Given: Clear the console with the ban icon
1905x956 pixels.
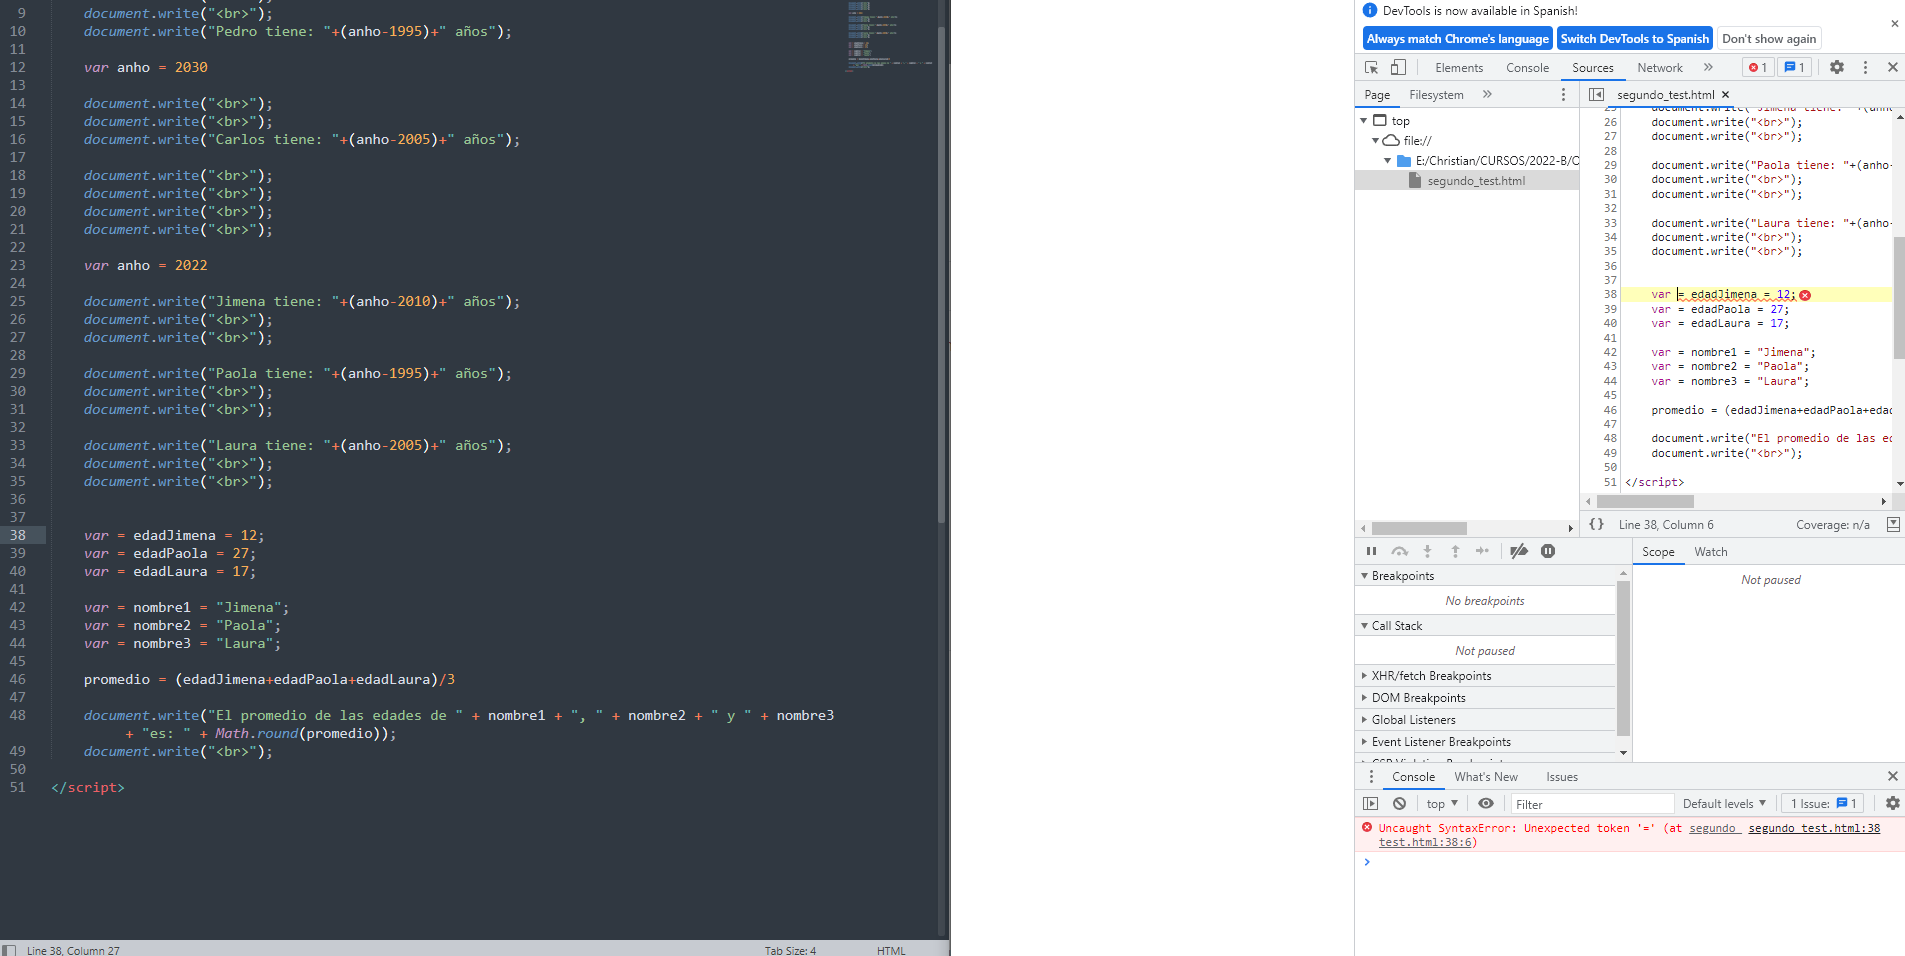Looking at the screenshot, I should [x=1399, y=803].
